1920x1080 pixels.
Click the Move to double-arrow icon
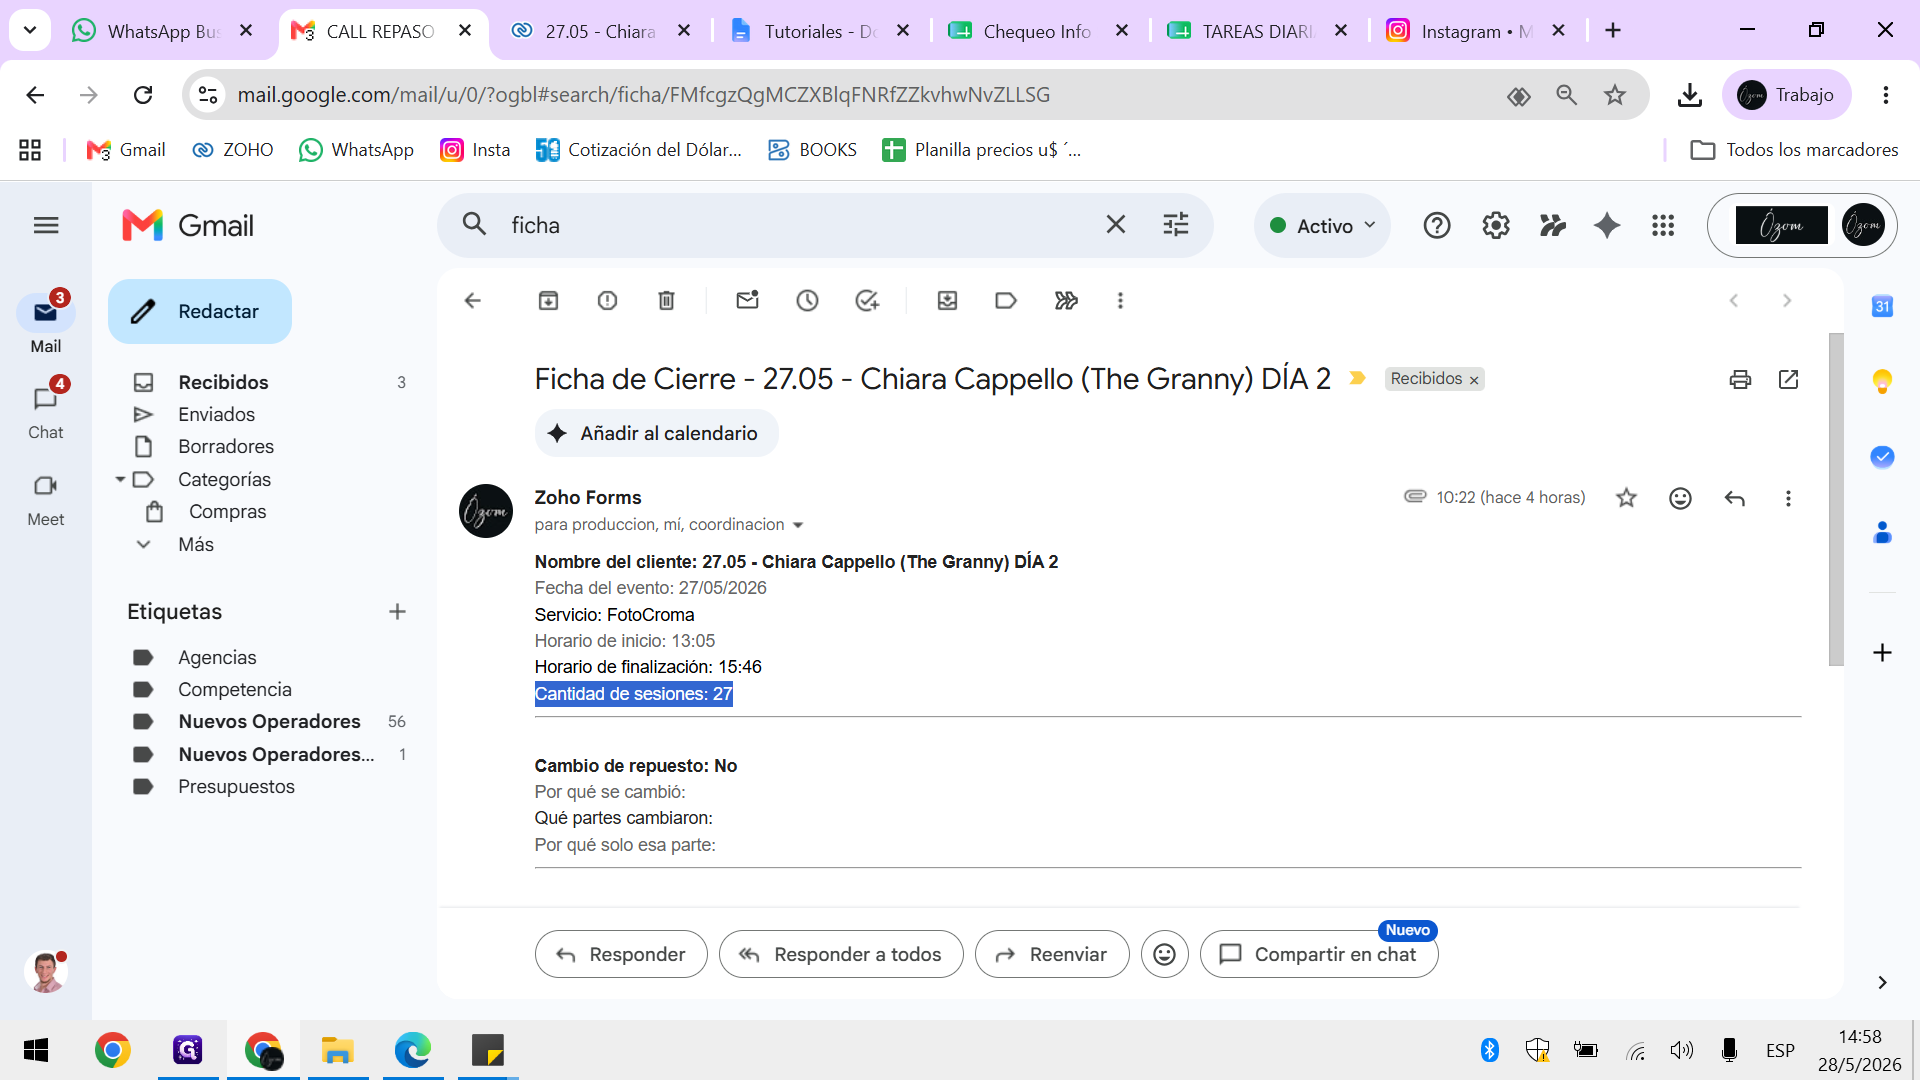pyautogui.click(x=1066, y=301)
